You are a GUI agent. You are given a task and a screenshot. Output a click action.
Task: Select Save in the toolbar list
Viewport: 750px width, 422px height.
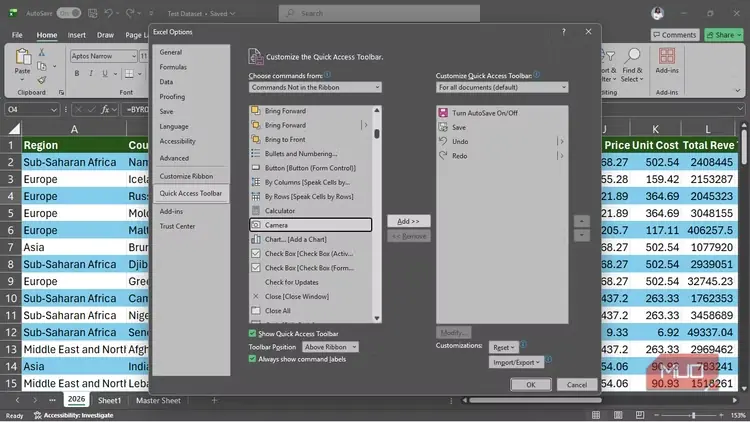click(502, 127)
